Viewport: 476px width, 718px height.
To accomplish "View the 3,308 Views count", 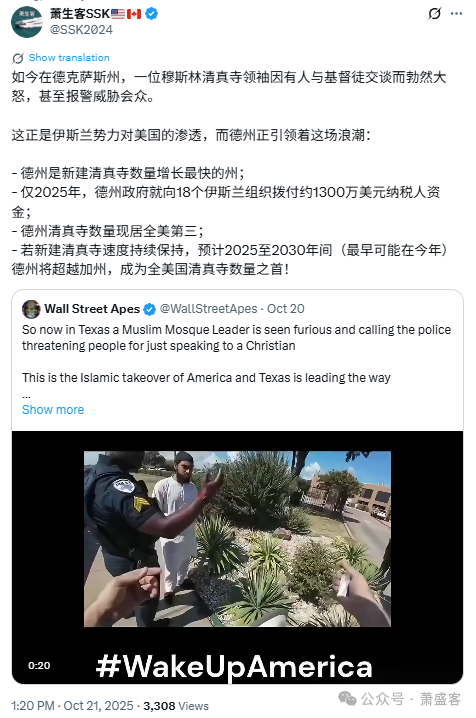I will pyautogui.click(x=176, y=706).
